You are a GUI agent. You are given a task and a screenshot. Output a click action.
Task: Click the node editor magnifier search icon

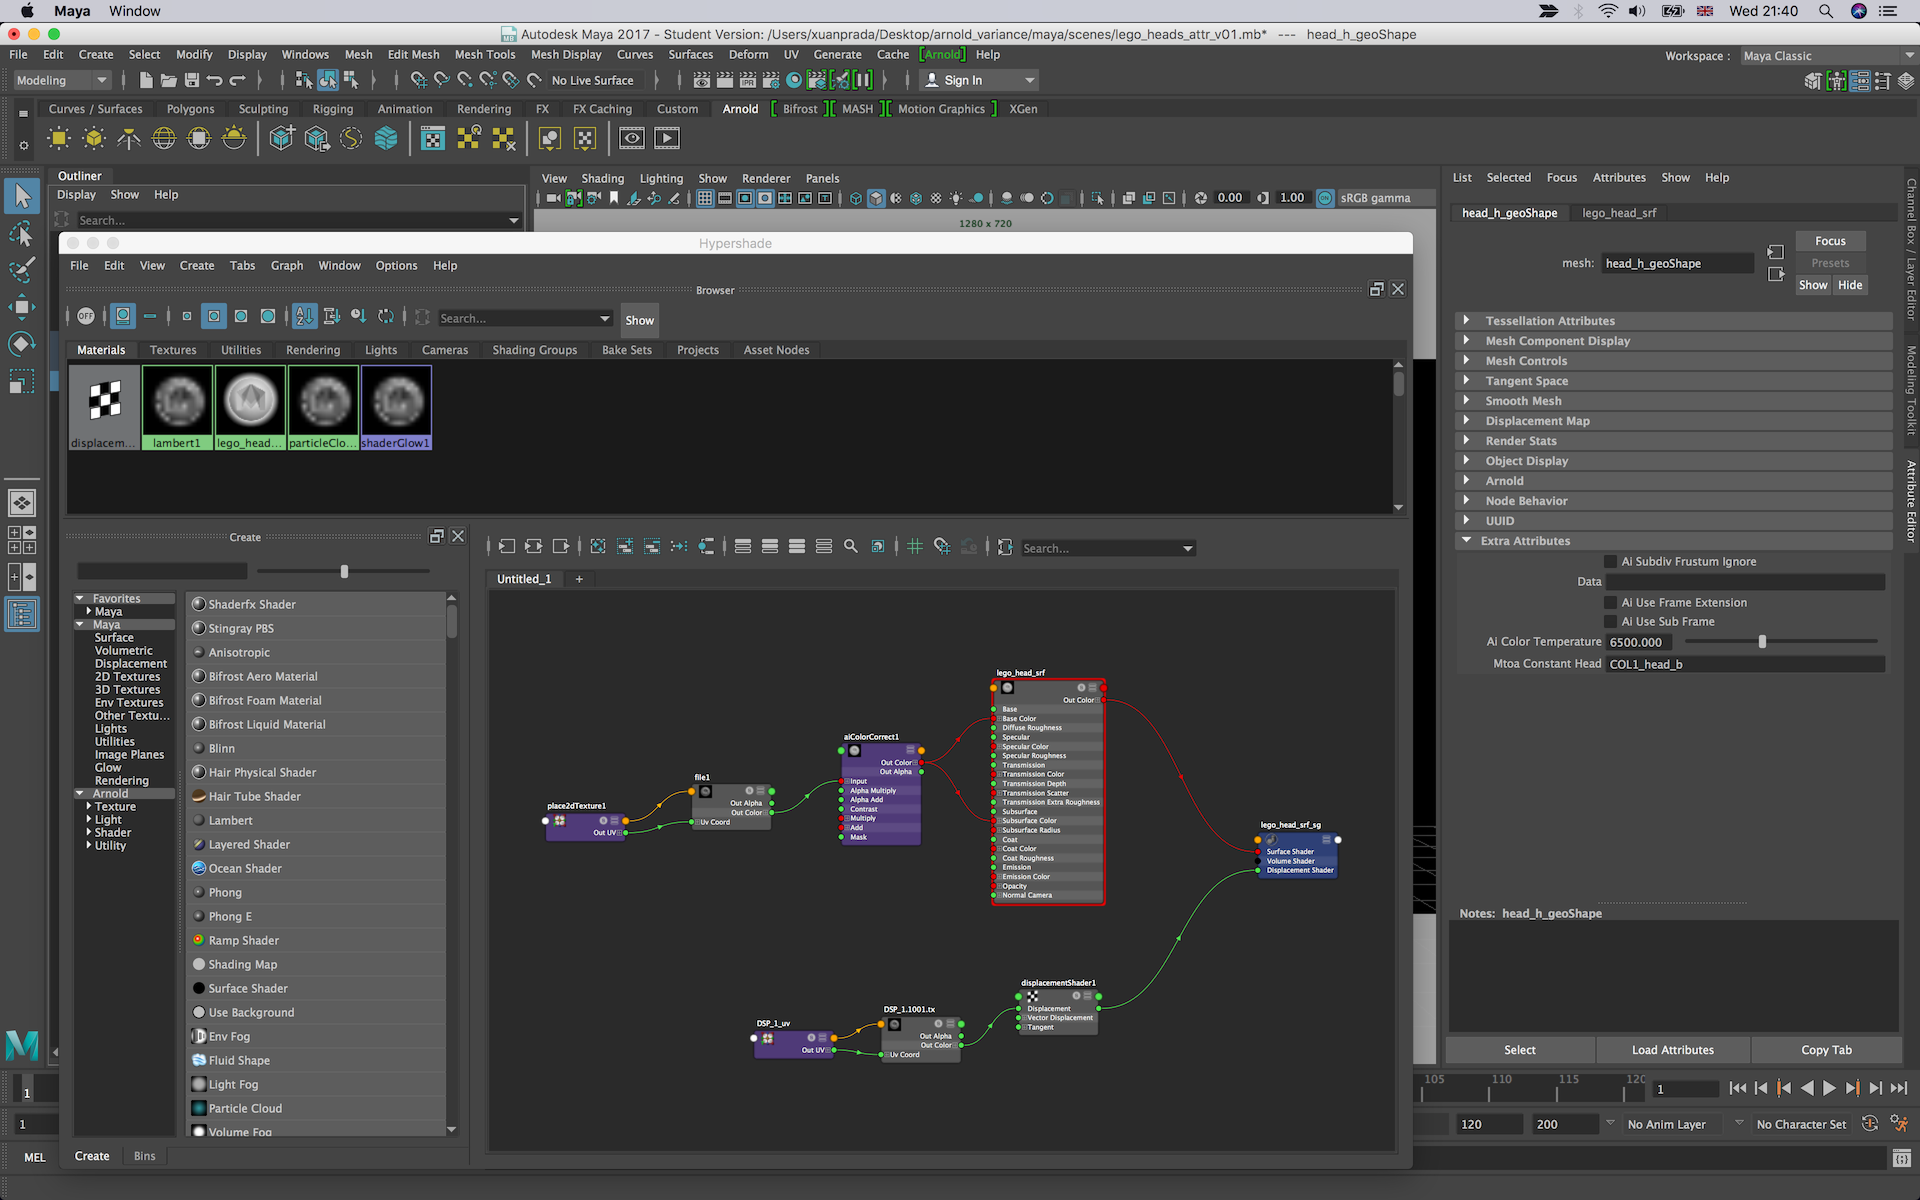pos(851,547)
